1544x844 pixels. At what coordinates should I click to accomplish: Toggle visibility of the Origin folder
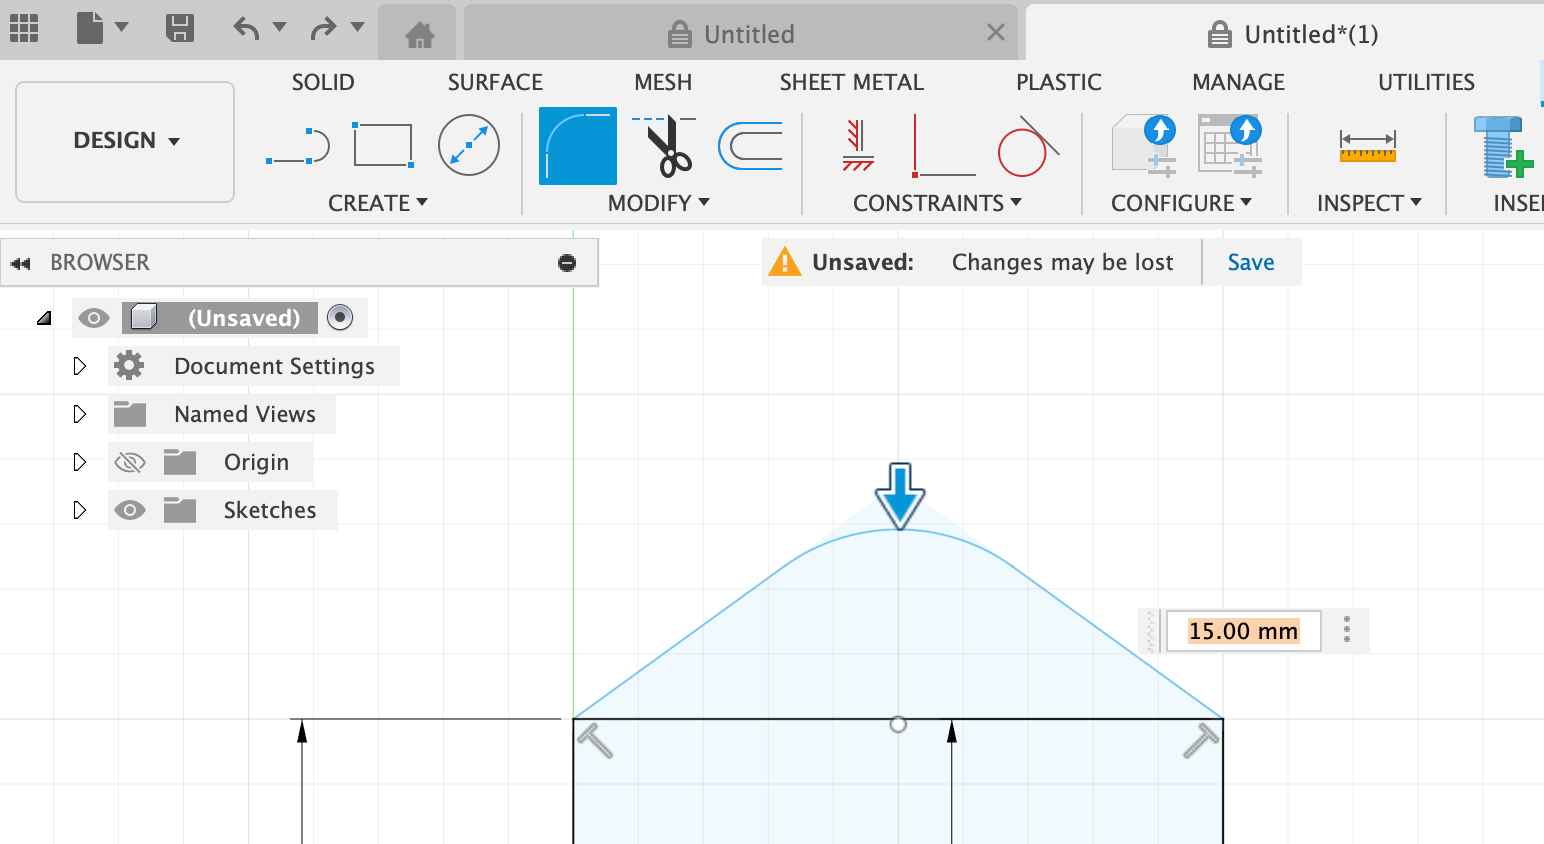click(x=130, y=462)
